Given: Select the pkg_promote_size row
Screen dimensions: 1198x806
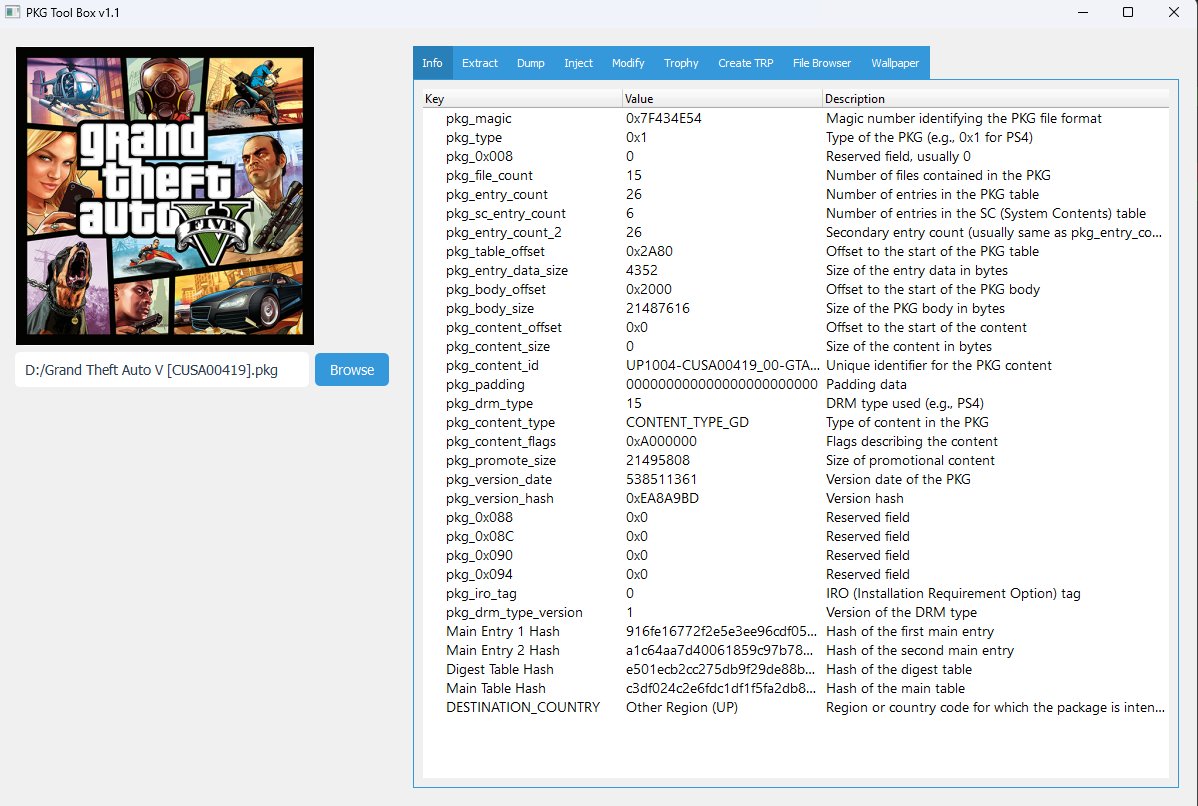Looking at the screenshot, I should tap(795, 461).
